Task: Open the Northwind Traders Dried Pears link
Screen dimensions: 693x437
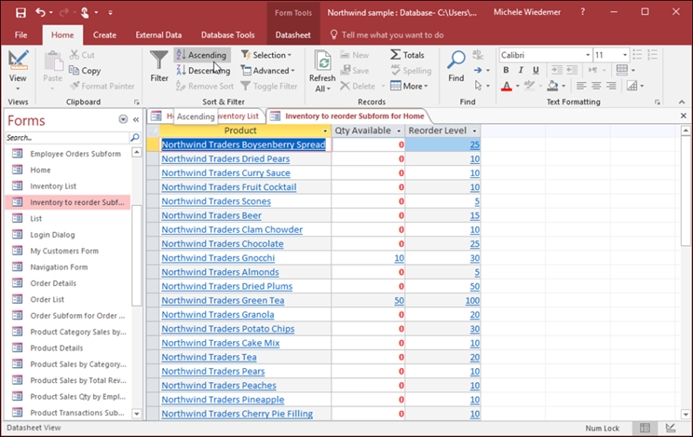Action: (225, 159)
